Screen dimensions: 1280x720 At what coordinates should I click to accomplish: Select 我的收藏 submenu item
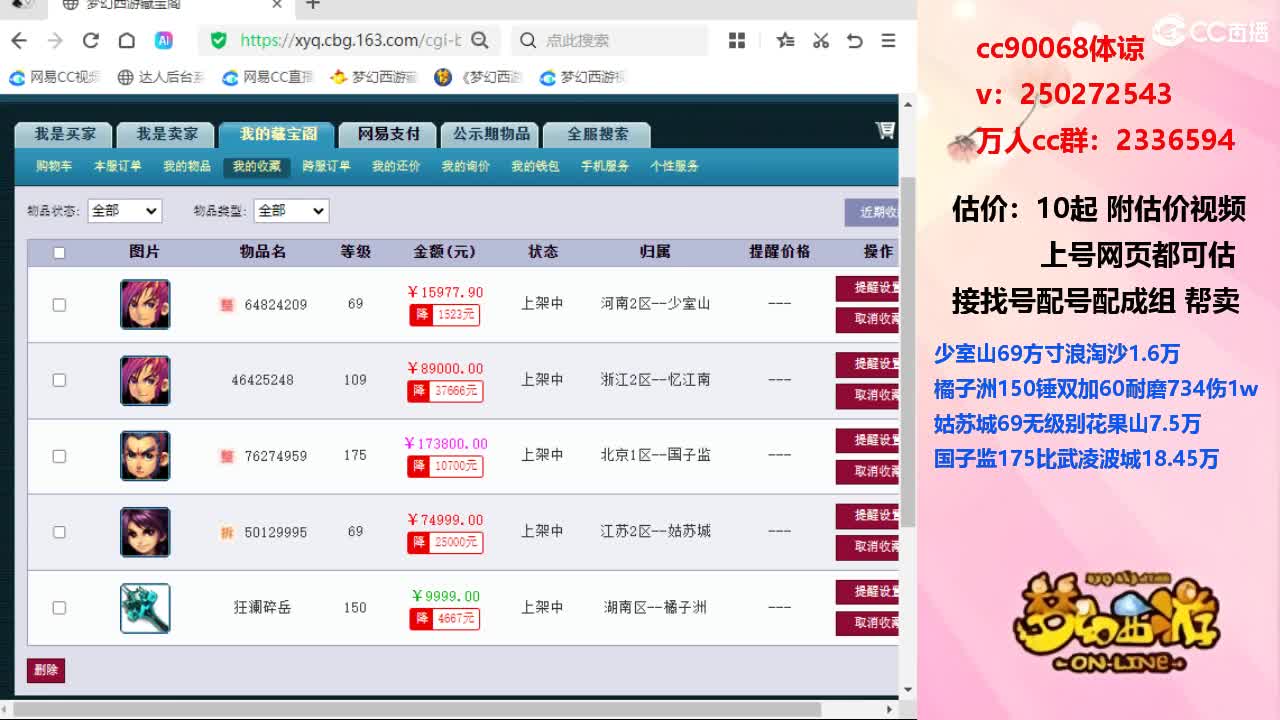257,167
